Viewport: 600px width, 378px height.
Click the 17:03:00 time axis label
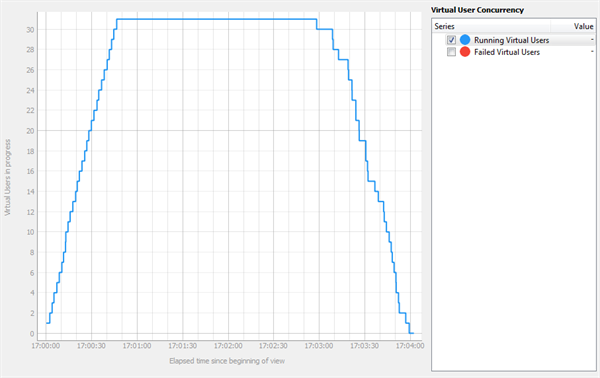pyautogui.click(x=319, y=346)
